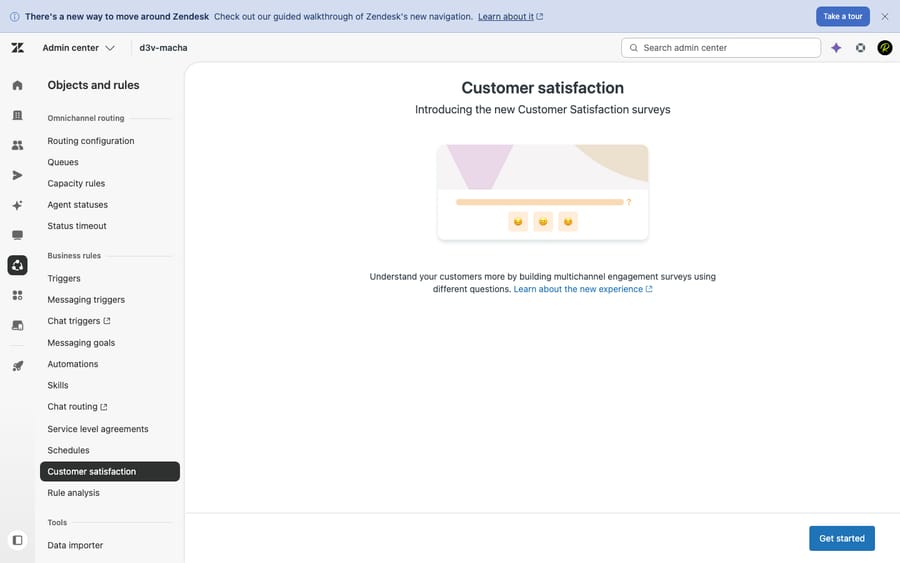Open the AI sparkle icon in left rail
The width and height of the screenshot is (900, 563).
(18, 205)
